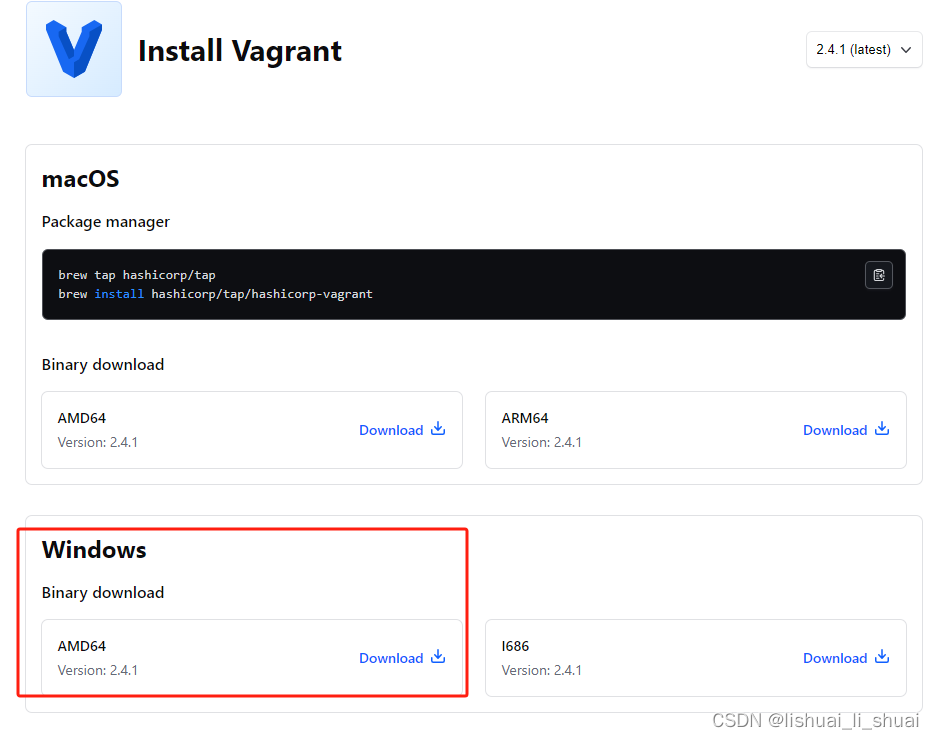This screenshot has height=739, width=934.
Task: Click the CSDN @lishuai_li_shuai watermark
Action: (x=816, y=719)
